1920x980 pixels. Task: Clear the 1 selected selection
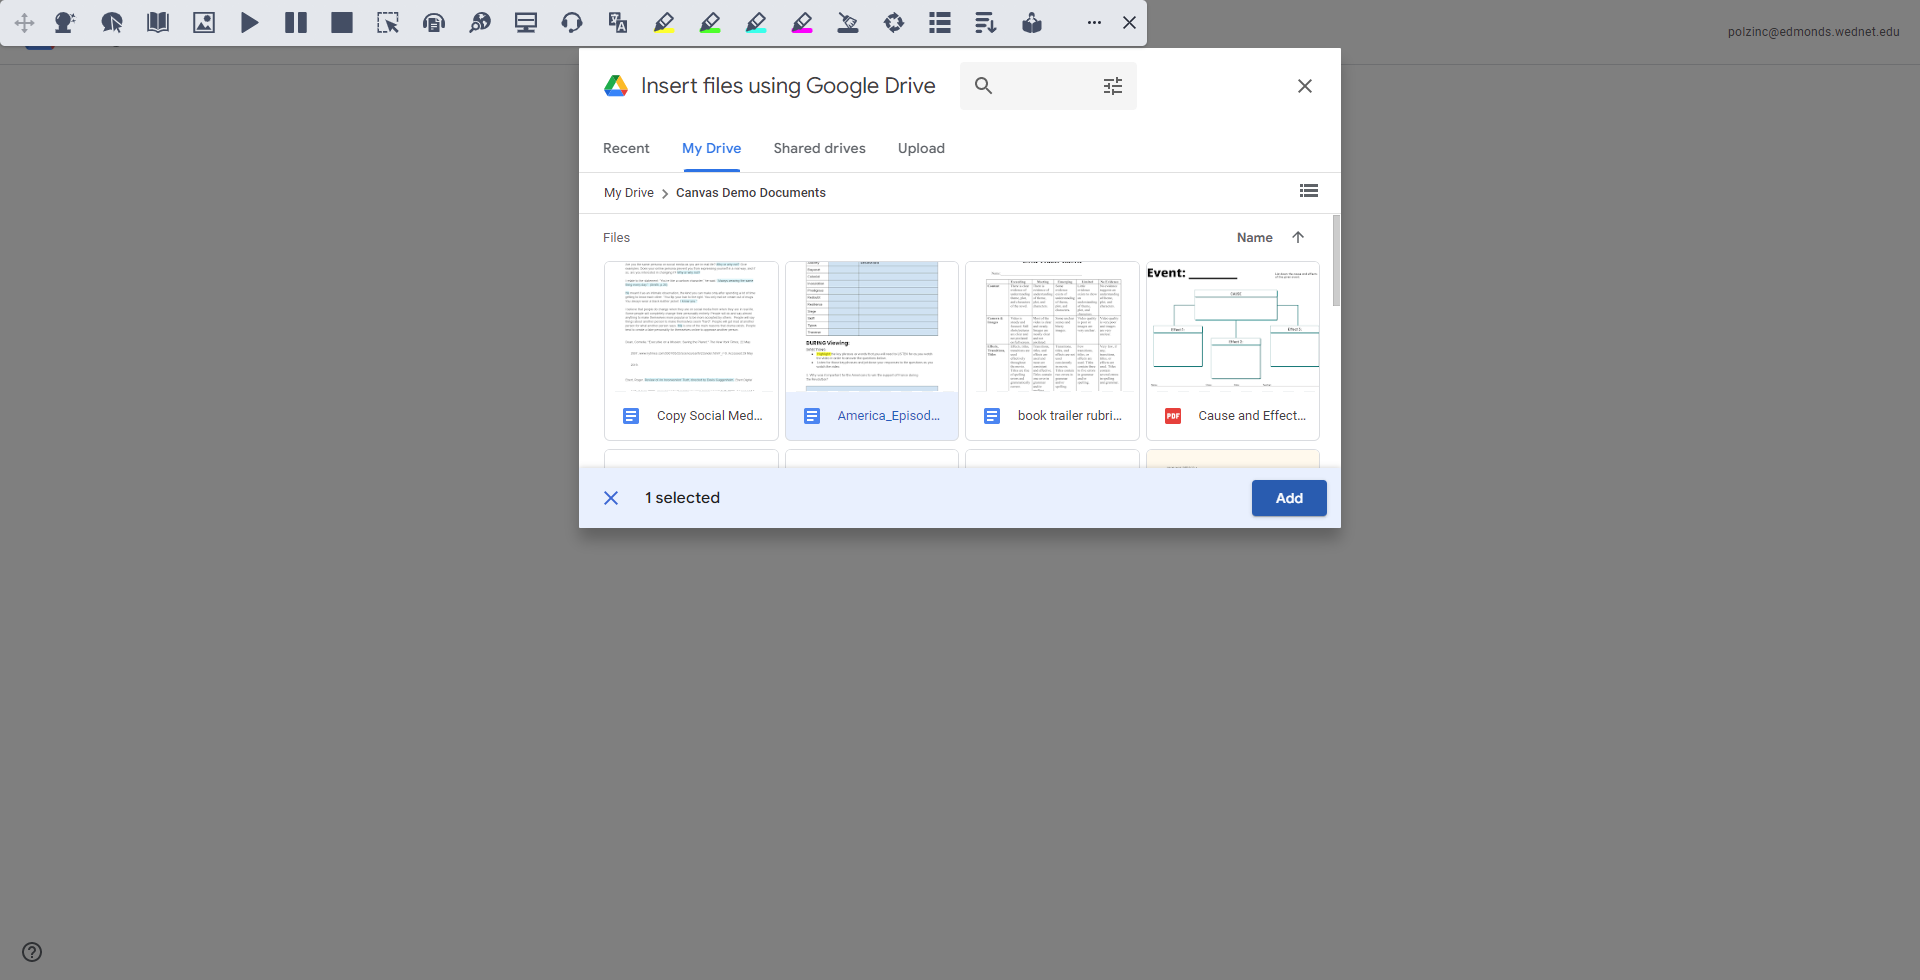click(611, 498)
